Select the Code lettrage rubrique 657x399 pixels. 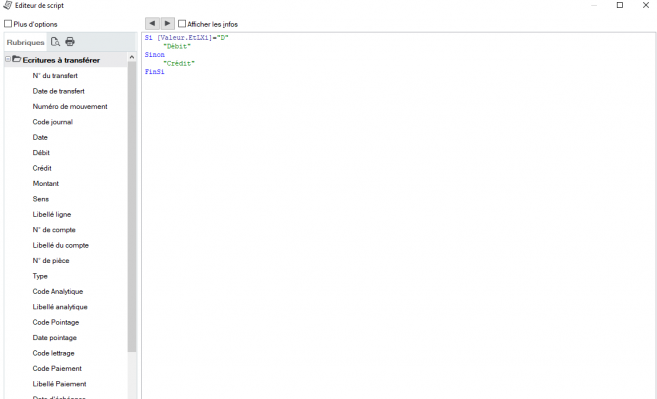tap(53, 353)
